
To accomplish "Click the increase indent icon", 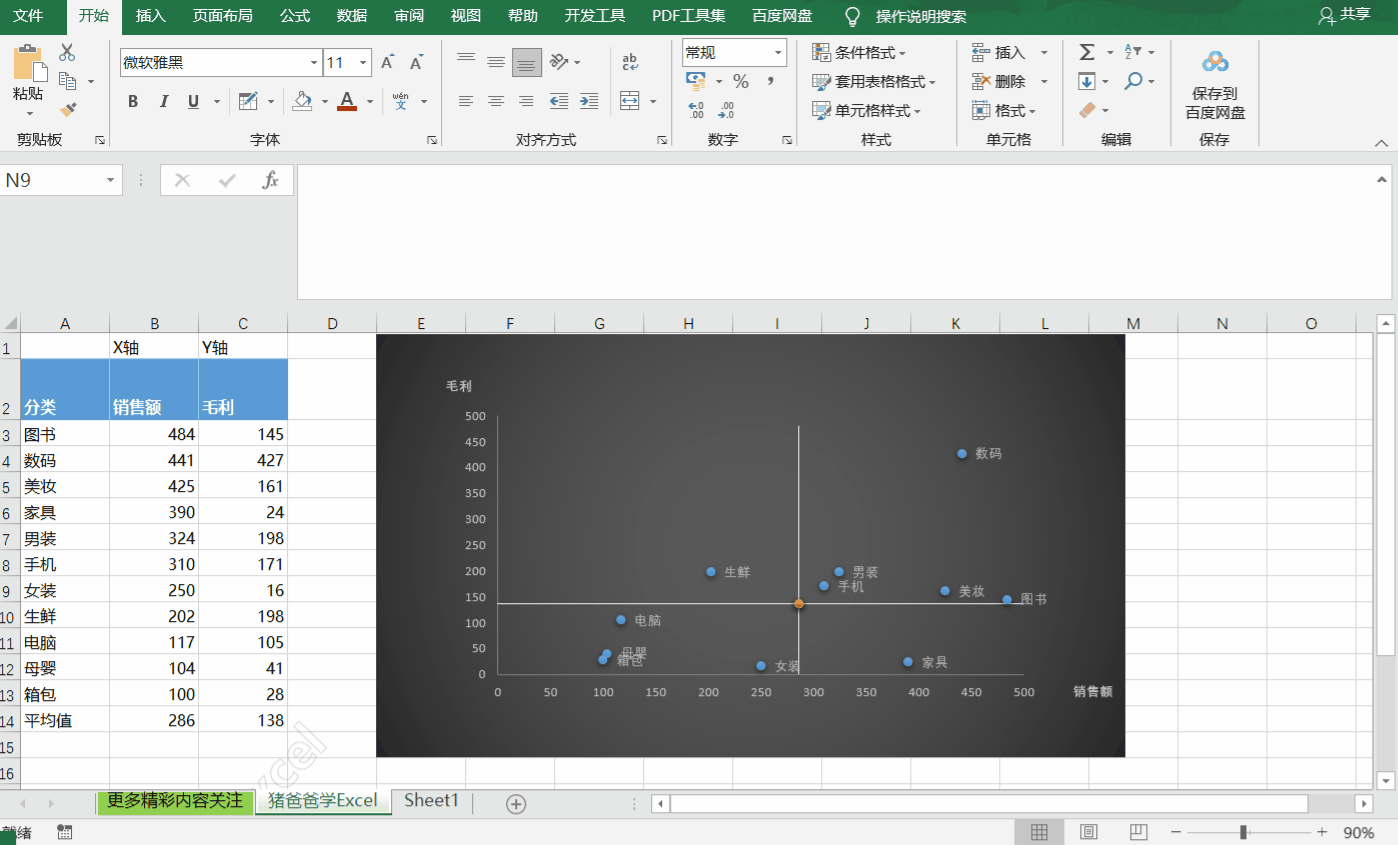I will coord(589,101).
